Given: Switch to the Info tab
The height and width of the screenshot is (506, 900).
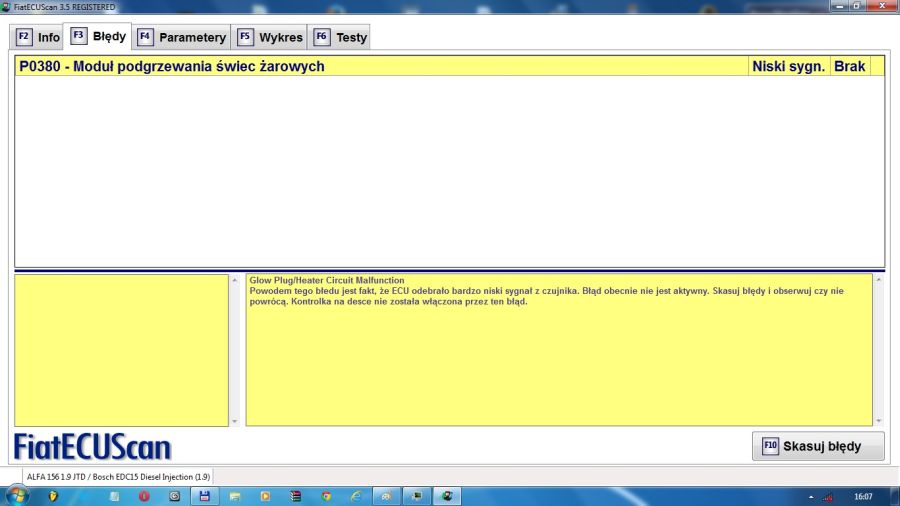Looking at the screenshot, I should (38, 37).
